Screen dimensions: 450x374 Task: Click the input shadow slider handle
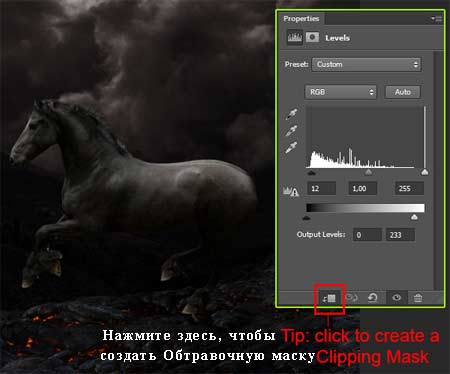[311, 172]
